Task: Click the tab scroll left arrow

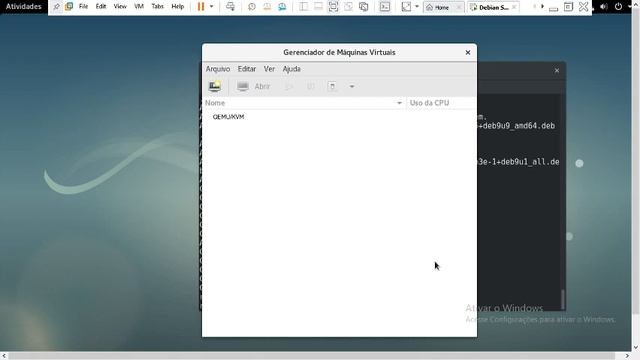Action: [534, 7]
